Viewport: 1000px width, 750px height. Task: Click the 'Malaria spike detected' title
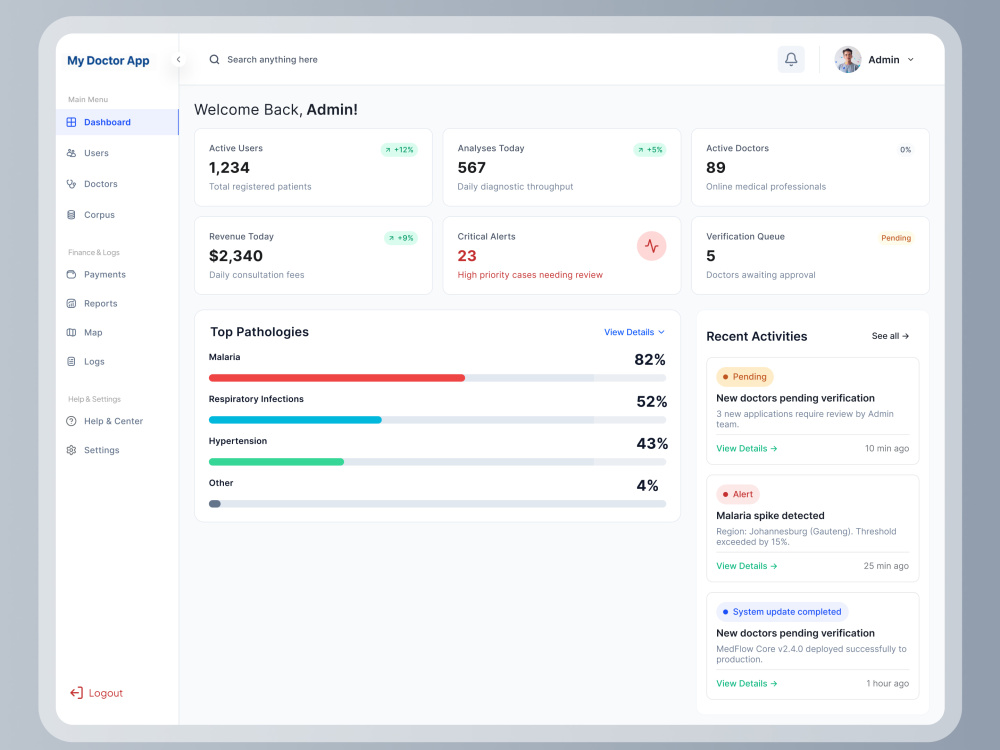[x=770, y=515]
